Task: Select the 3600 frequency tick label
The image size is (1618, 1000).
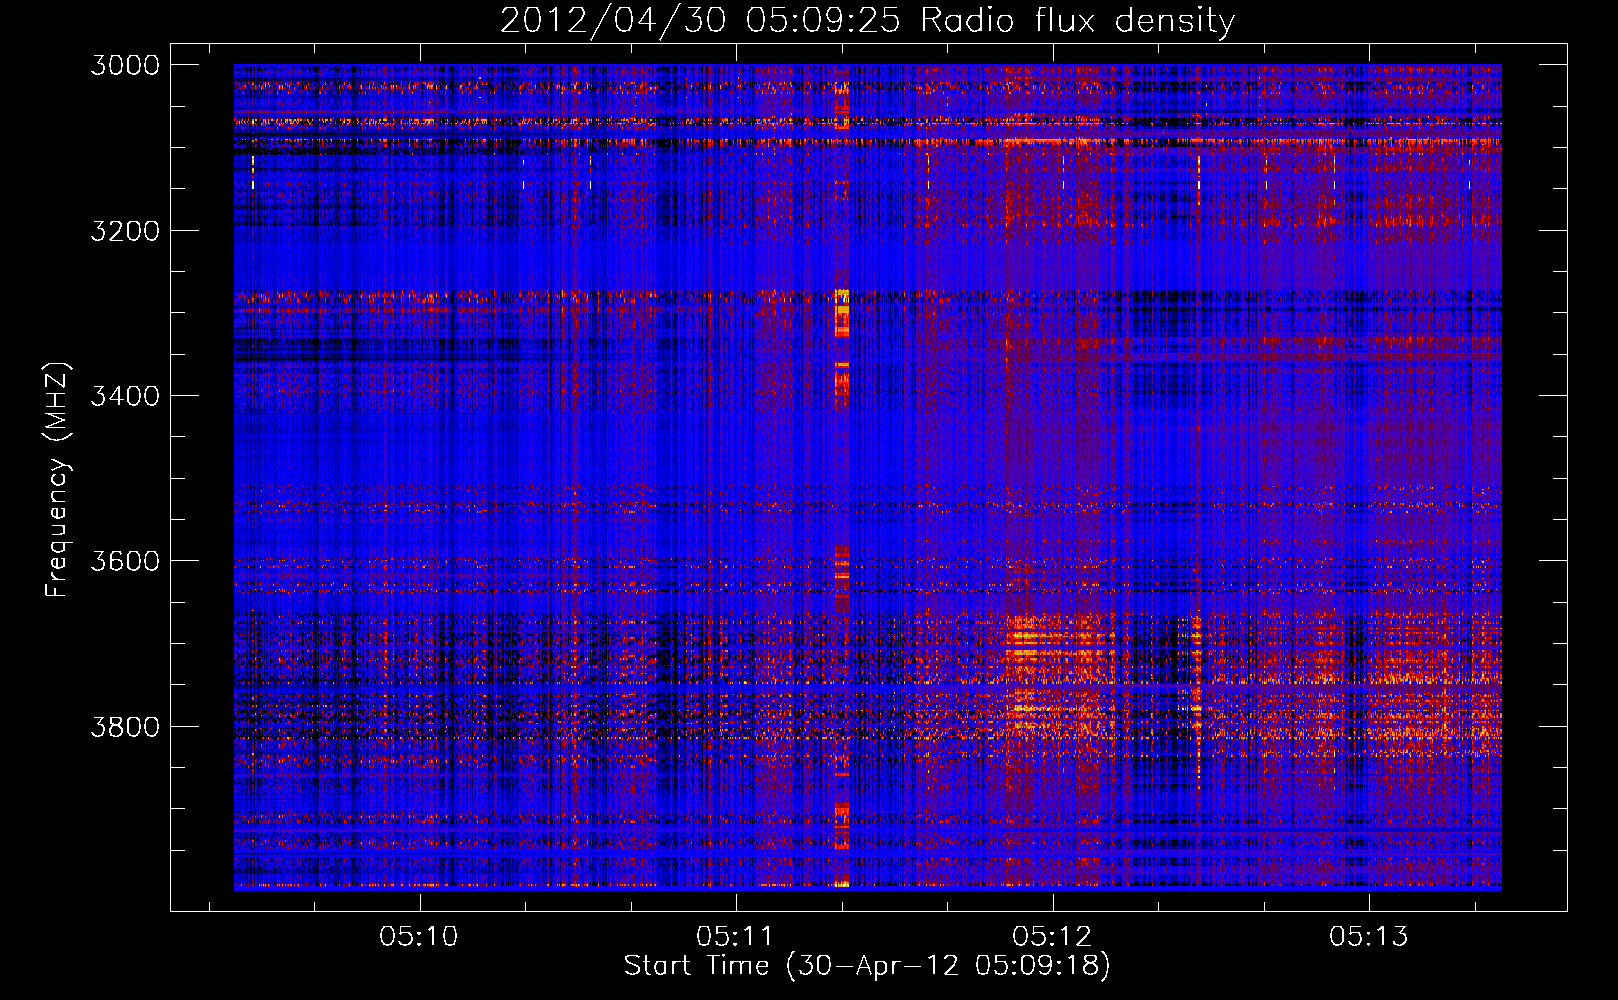Action: pyautogui.click(x=125, y=561)
